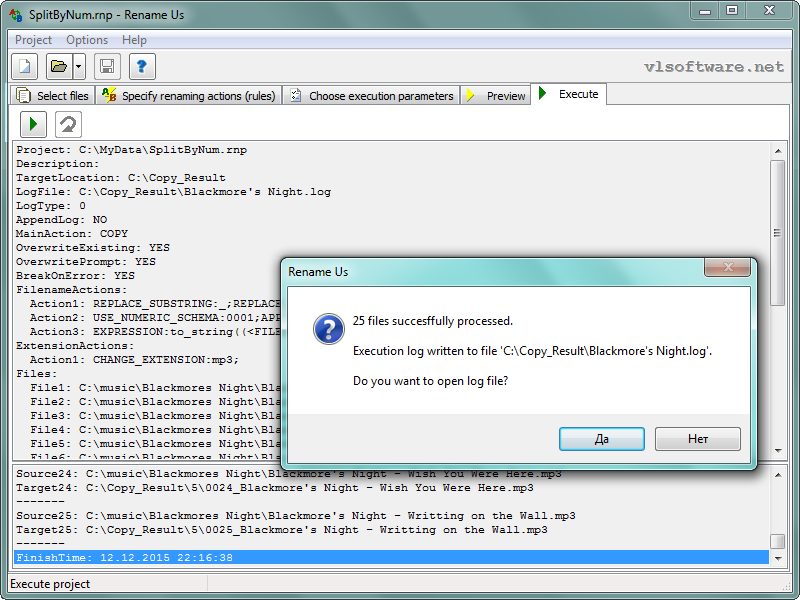Click the ExtensionActions: line
The image size is (800, 600).
pos(76,346)
